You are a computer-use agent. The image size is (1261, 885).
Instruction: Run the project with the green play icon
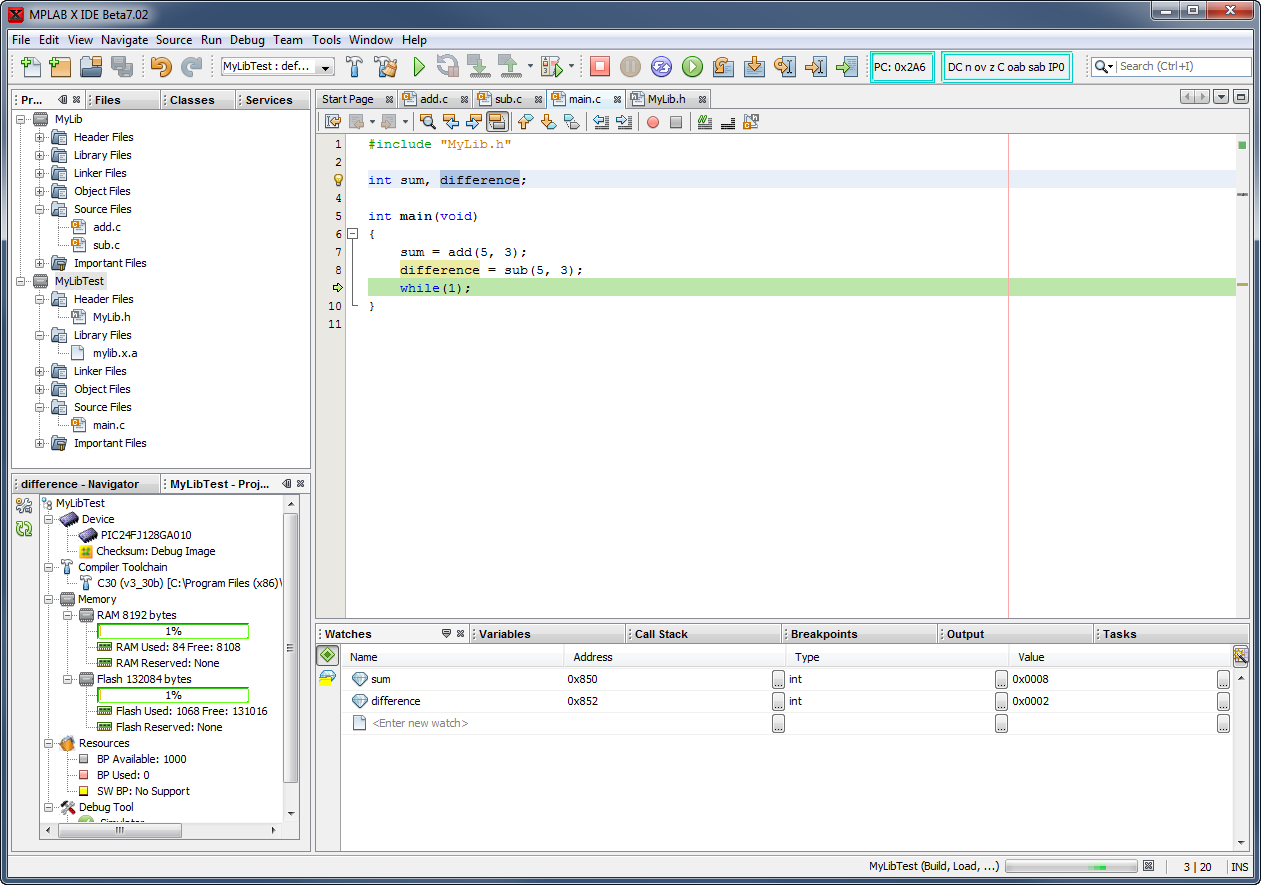(x=419, y=67)
